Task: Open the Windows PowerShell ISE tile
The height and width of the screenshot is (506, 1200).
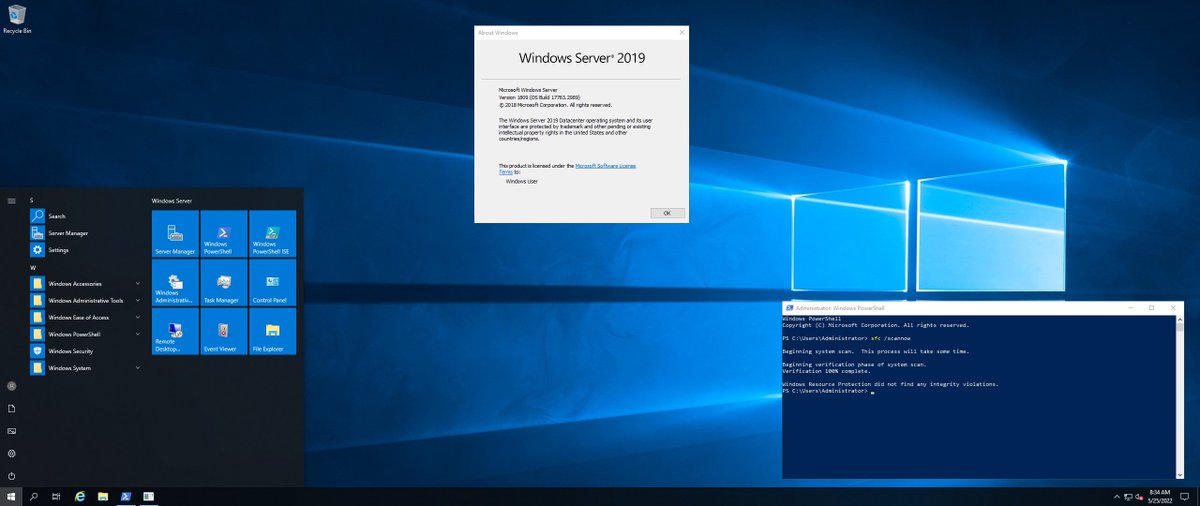Action: 273,234
